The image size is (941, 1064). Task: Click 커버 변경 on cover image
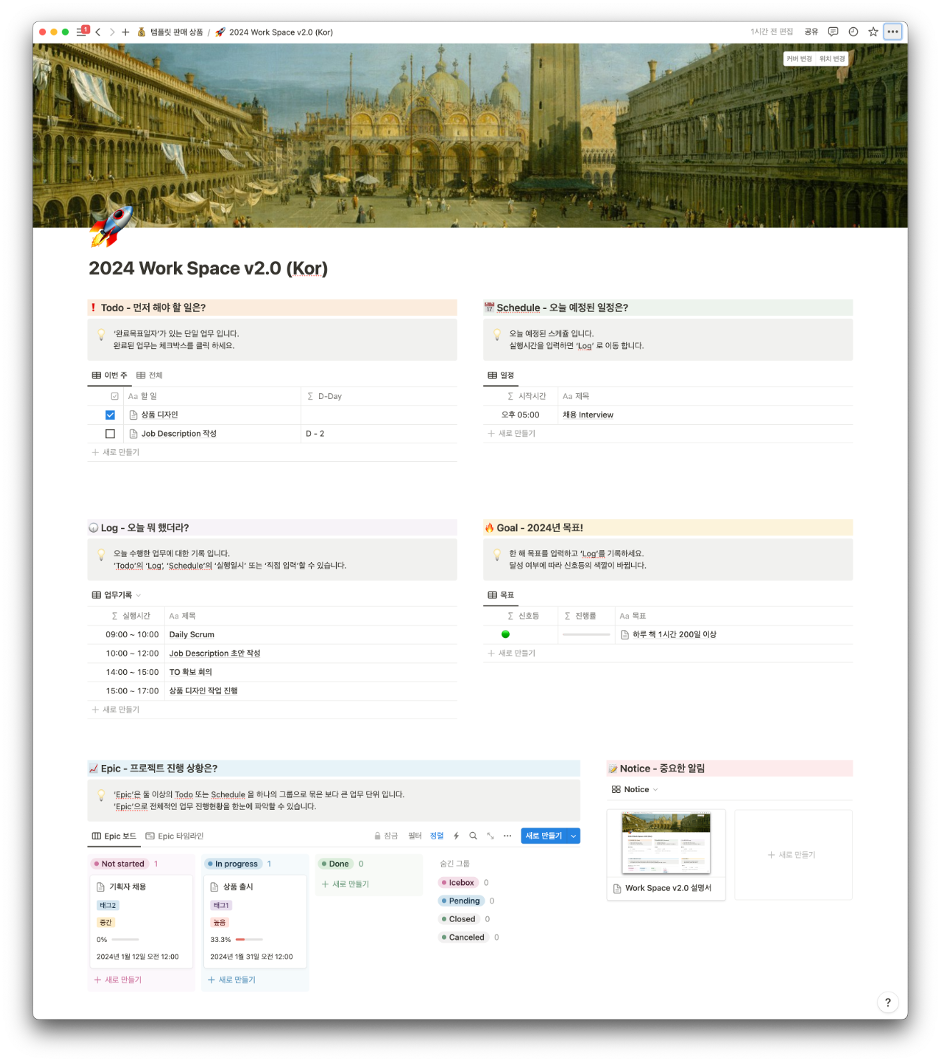tap(799, 59)
